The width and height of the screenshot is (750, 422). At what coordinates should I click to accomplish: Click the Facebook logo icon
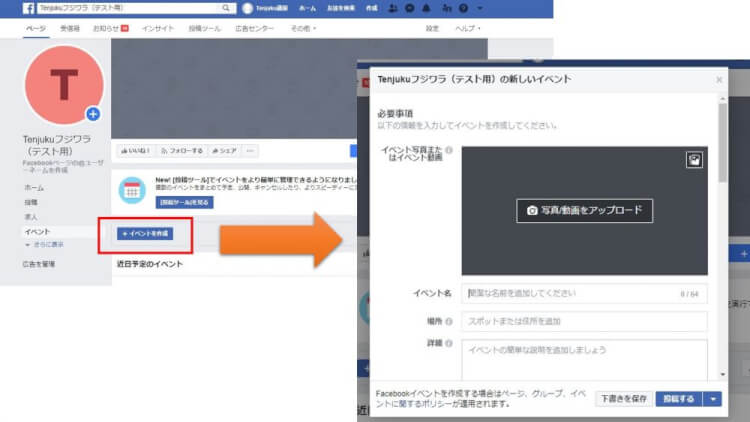pos(28,8)
